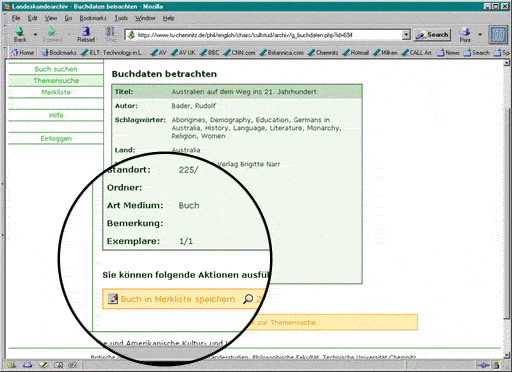
Task: Open the Tools menu
Action: click(x=121, y=18)
